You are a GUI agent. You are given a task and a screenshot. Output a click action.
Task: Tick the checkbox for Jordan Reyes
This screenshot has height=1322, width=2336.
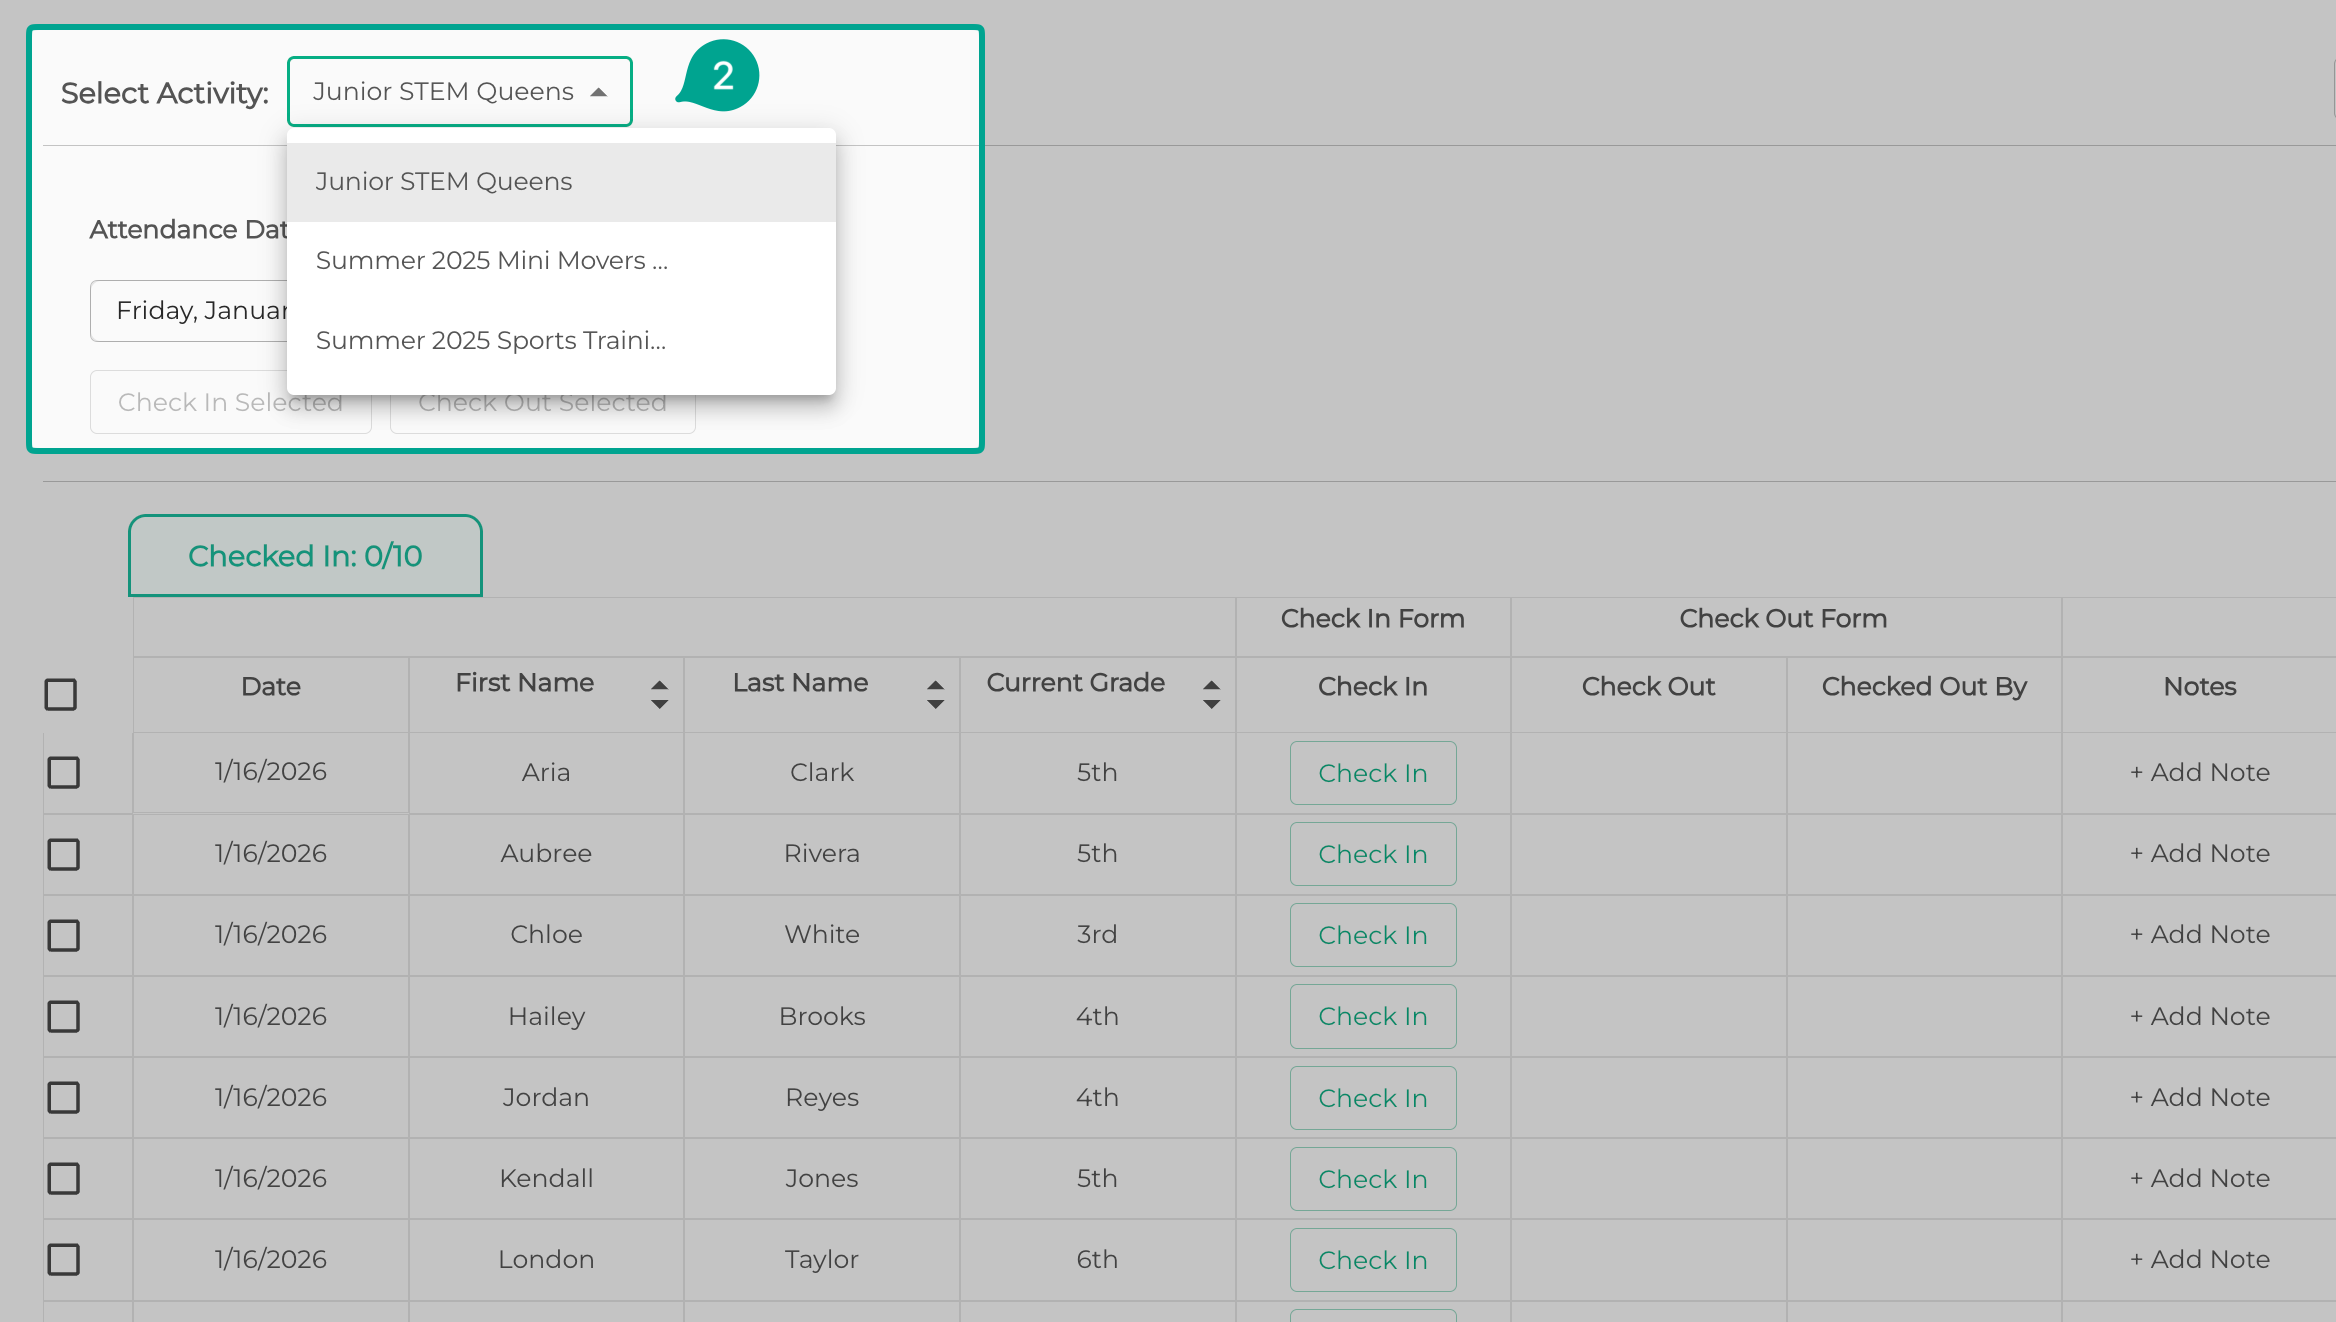64,1097
